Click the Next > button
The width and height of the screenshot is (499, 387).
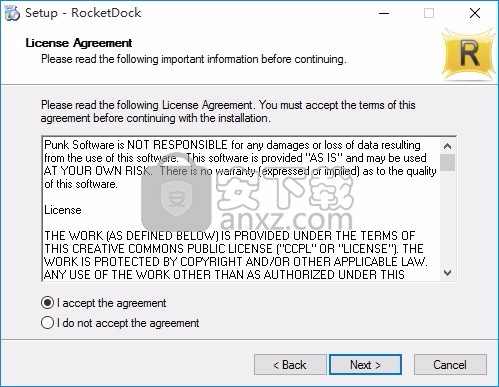click(365, 365)
